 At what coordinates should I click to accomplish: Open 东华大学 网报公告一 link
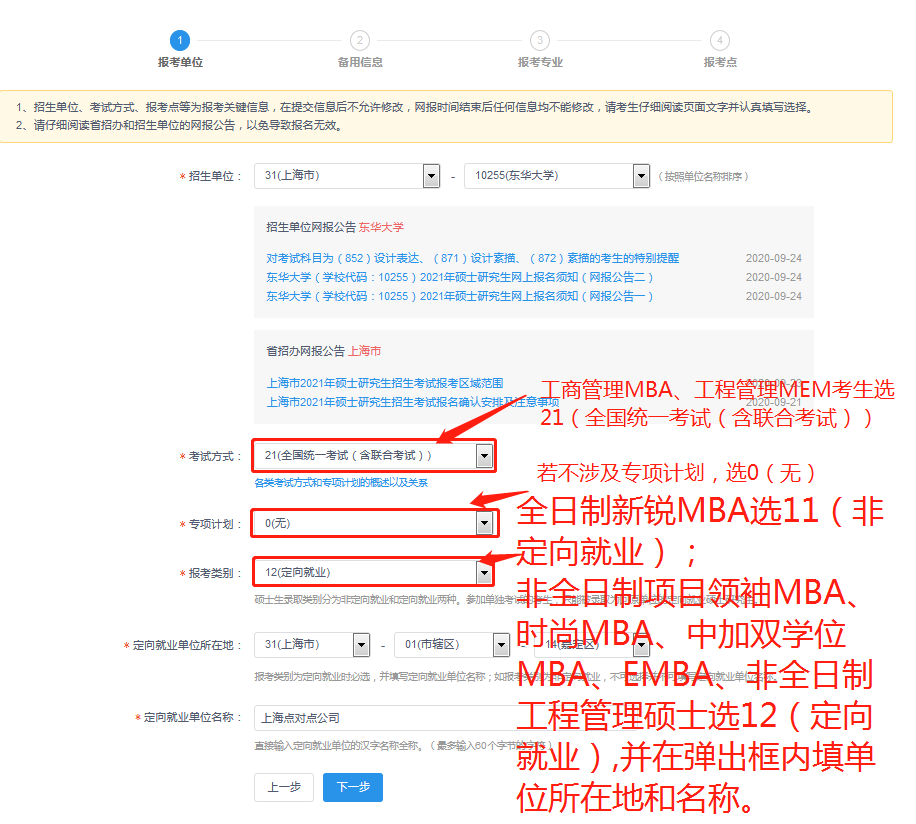(460, 296)
